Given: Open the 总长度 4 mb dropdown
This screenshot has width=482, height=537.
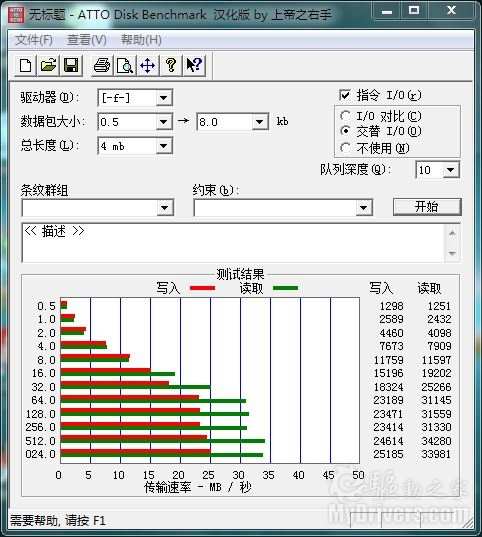Looking at the screenshot, I should coord(164,146).
